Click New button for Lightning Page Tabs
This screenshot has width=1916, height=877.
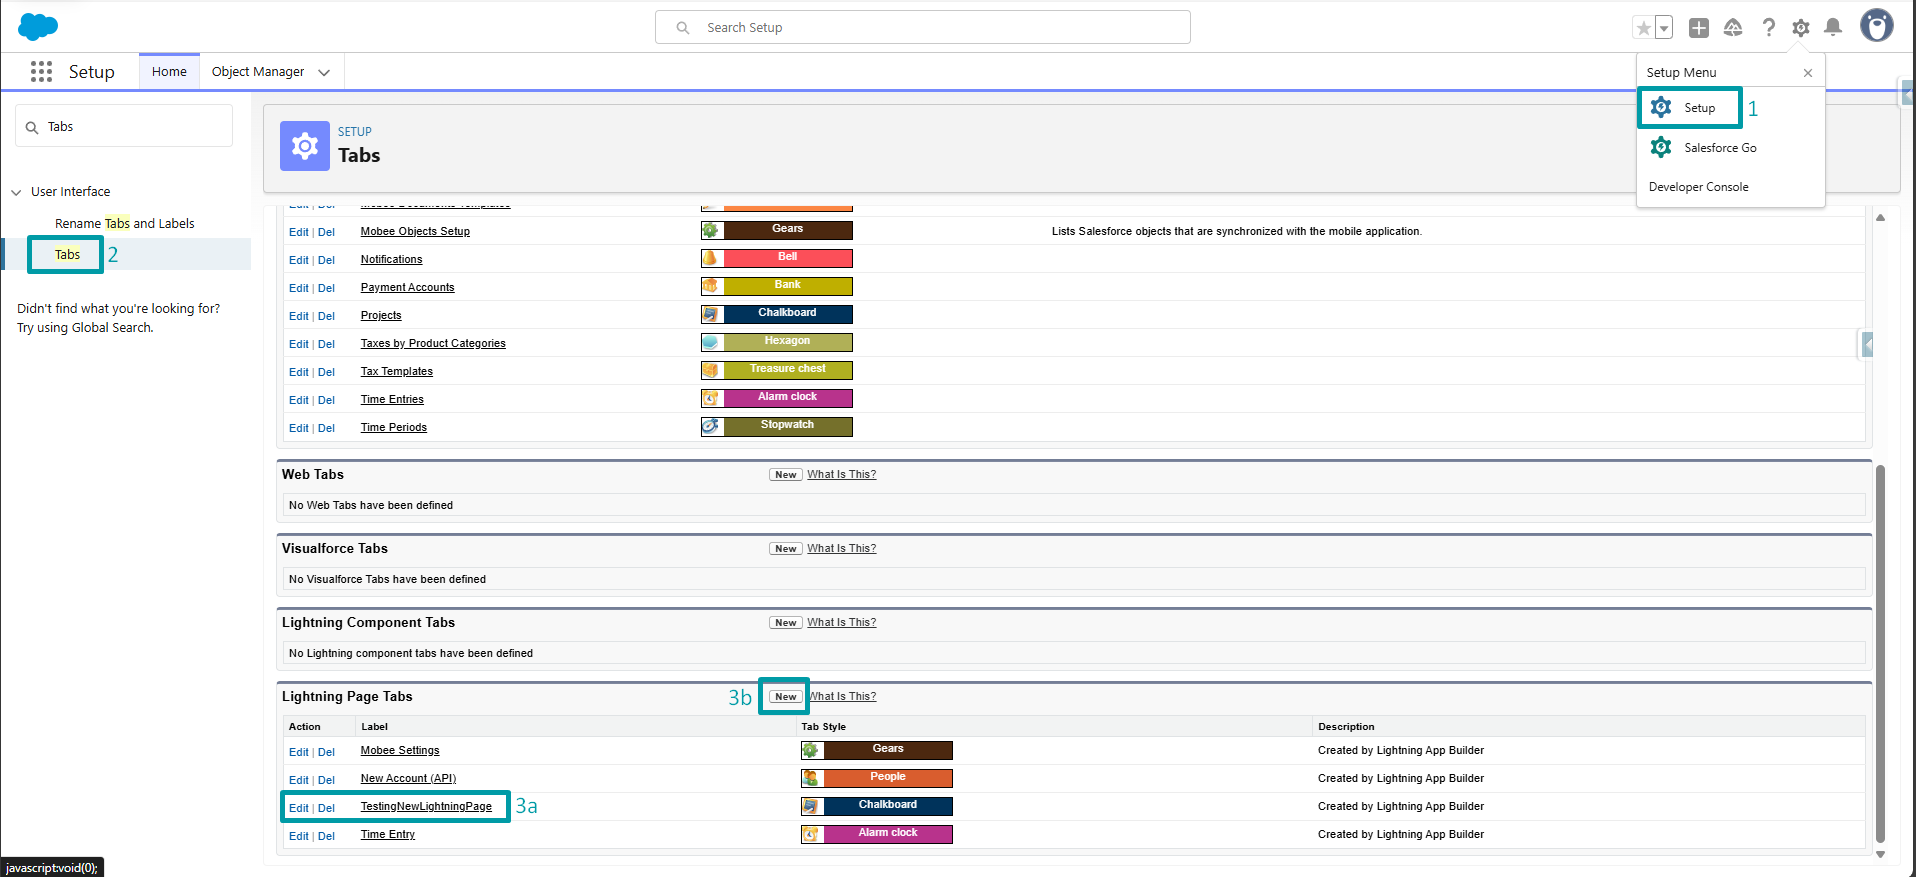[785, 697]
